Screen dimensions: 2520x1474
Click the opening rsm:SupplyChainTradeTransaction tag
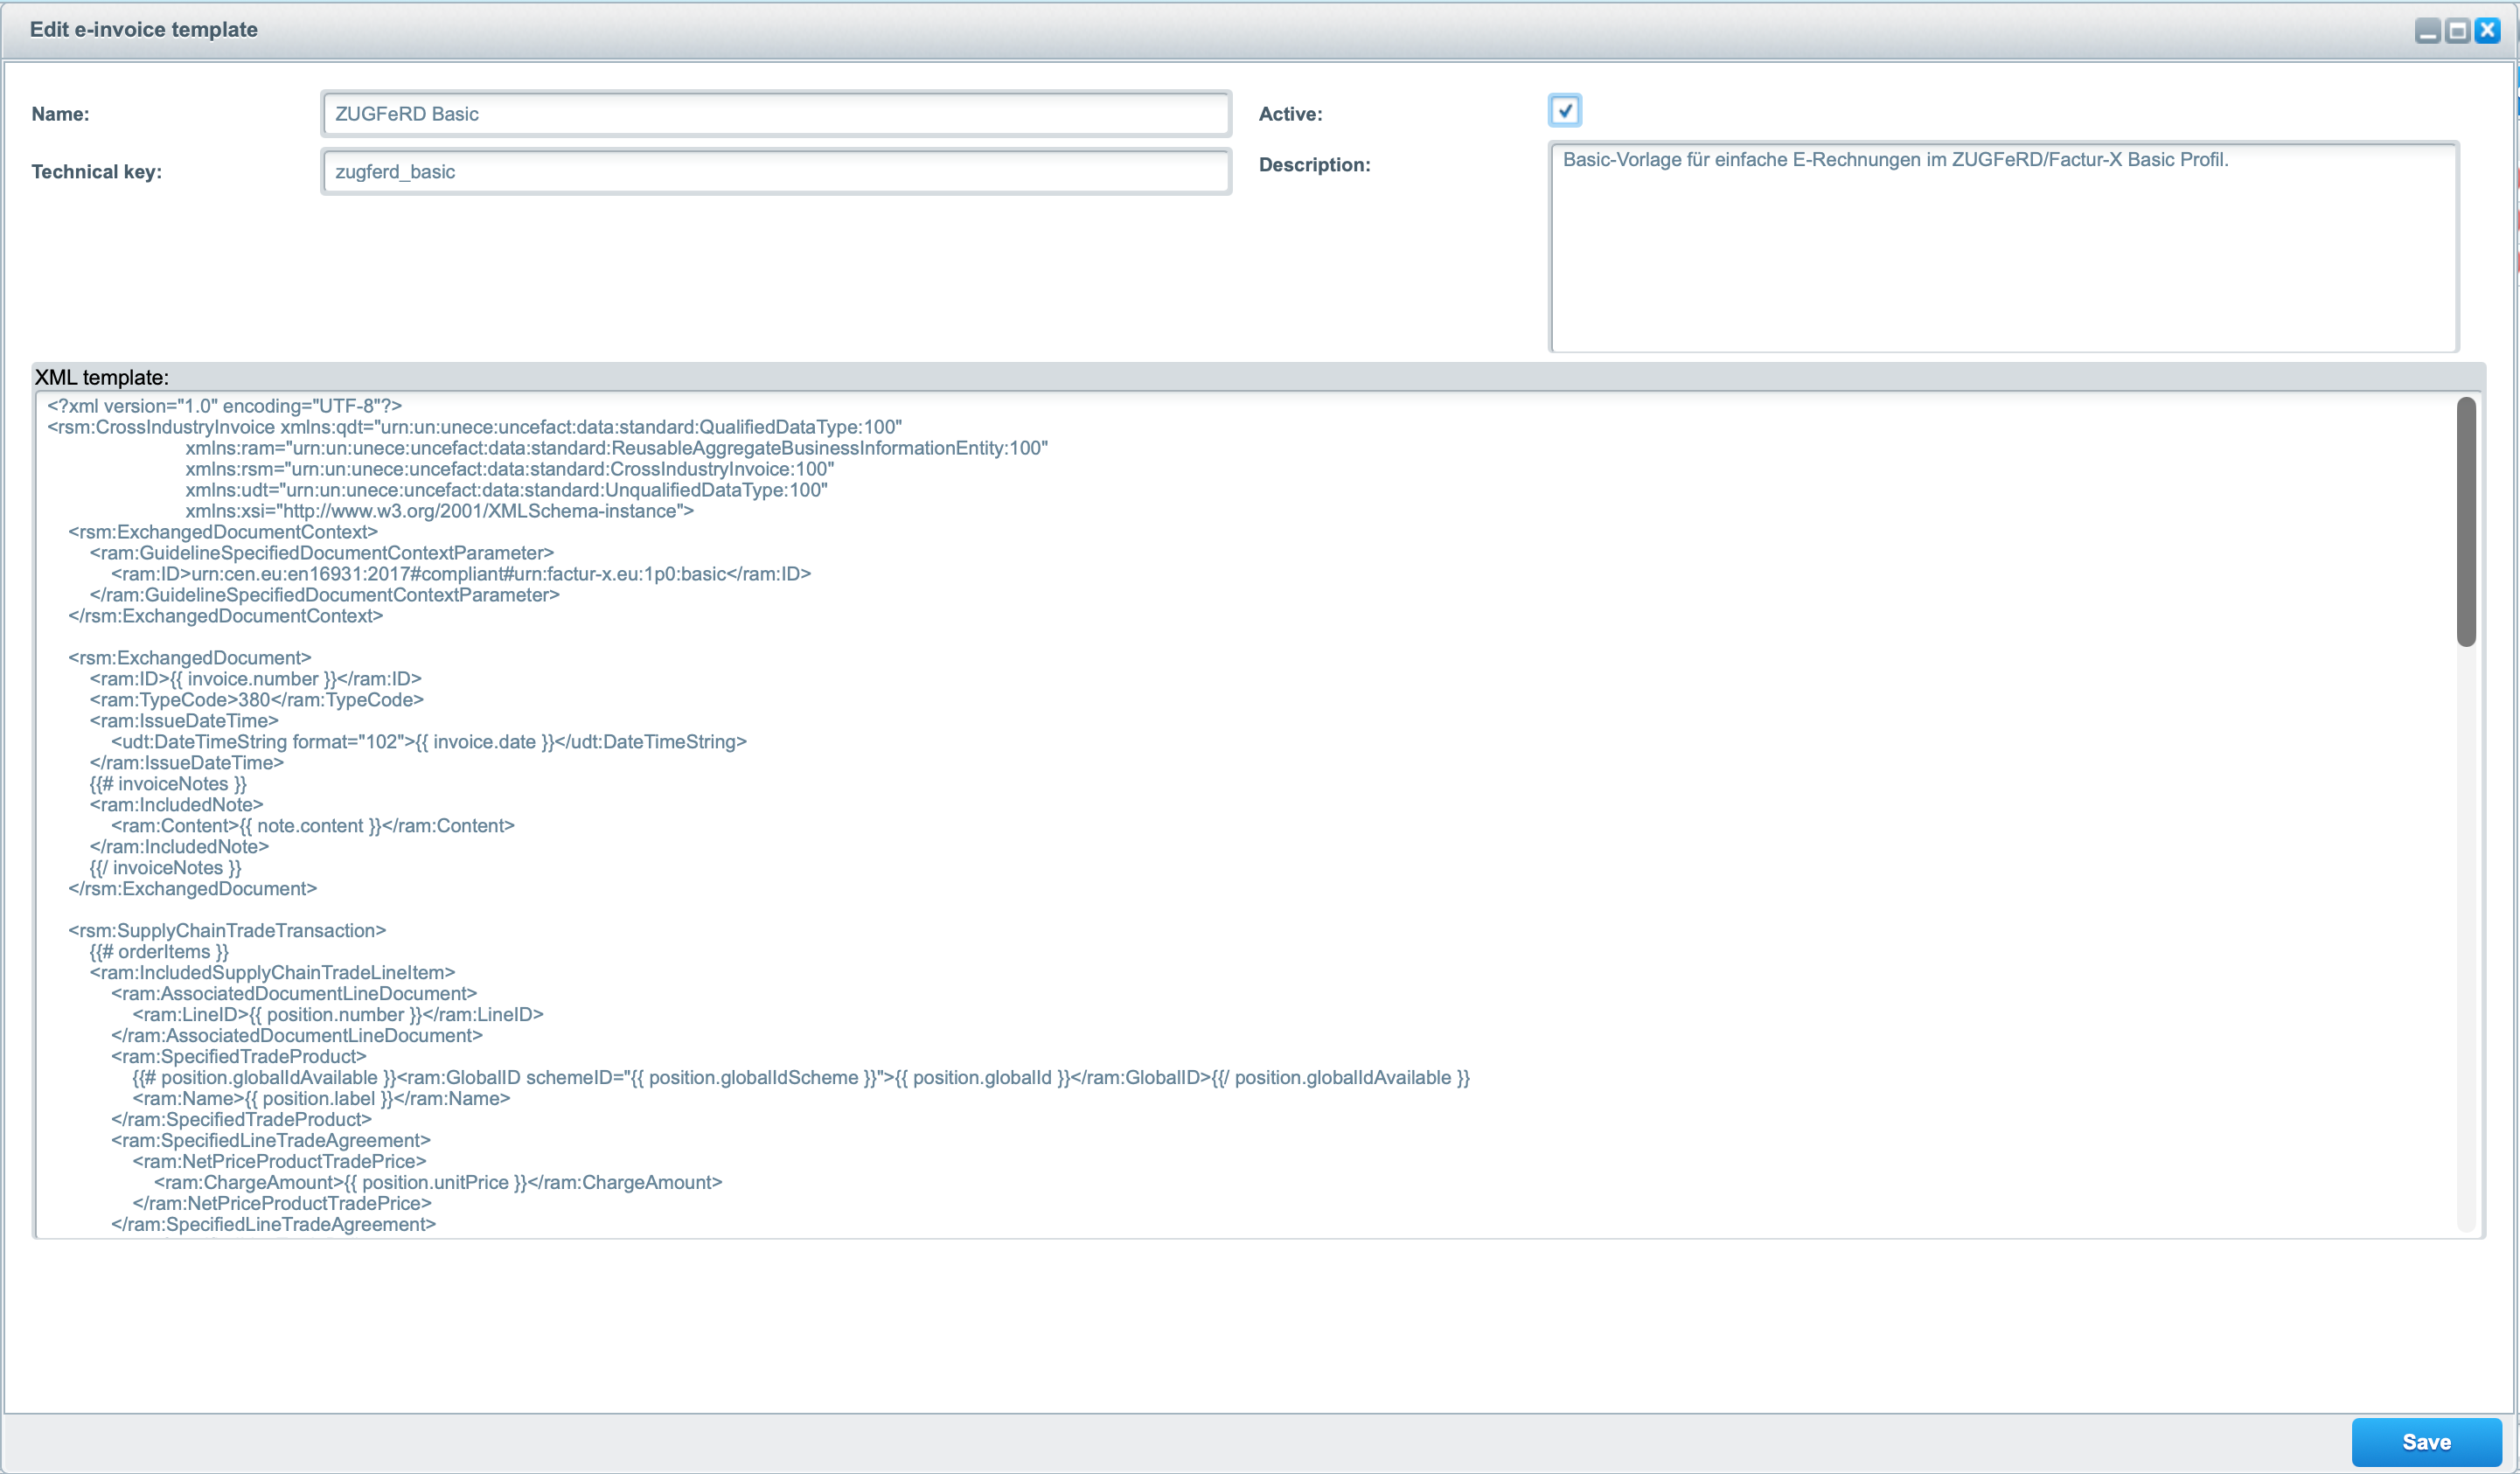click(x=227, y=931)
